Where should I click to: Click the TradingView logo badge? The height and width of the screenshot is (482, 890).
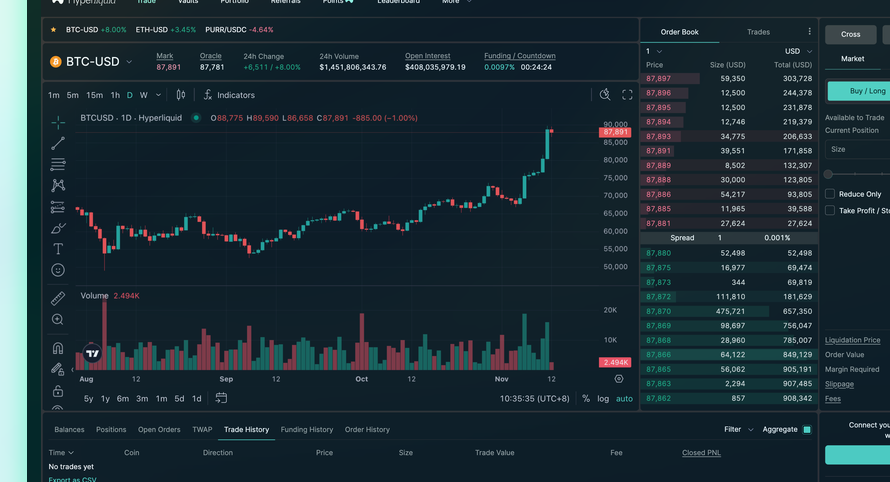(x=92, y=354)
